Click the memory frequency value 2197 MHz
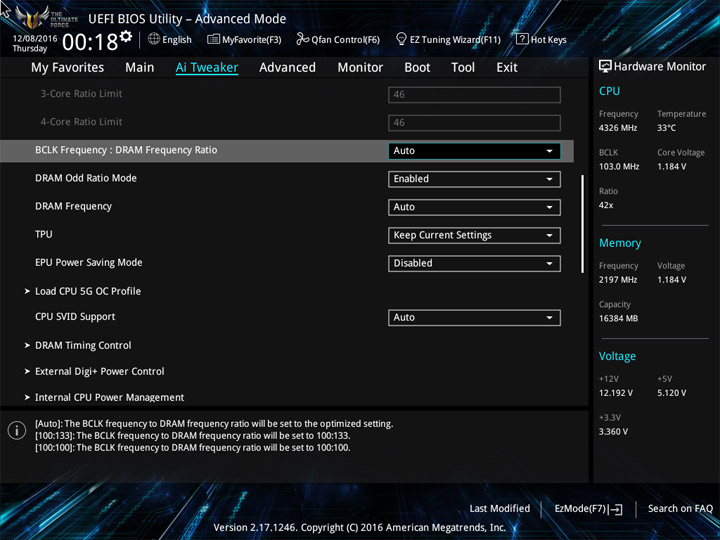The height and width of the screenshot is (540, 720). (x=618, y=280)
